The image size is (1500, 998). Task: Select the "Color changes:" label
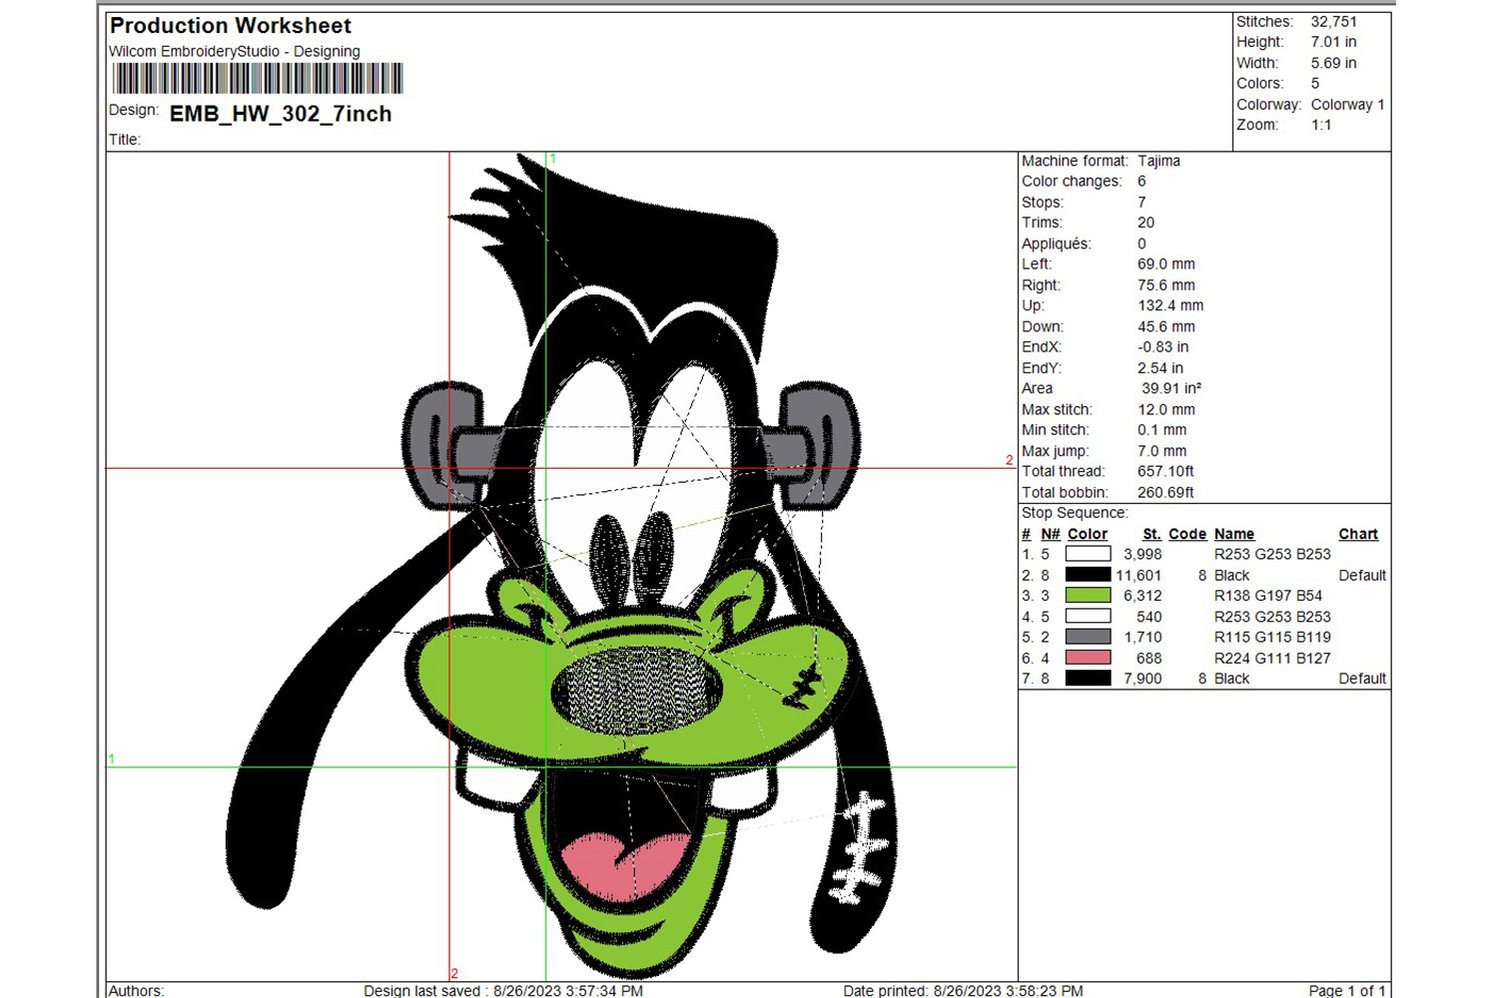pos(1072,181)
